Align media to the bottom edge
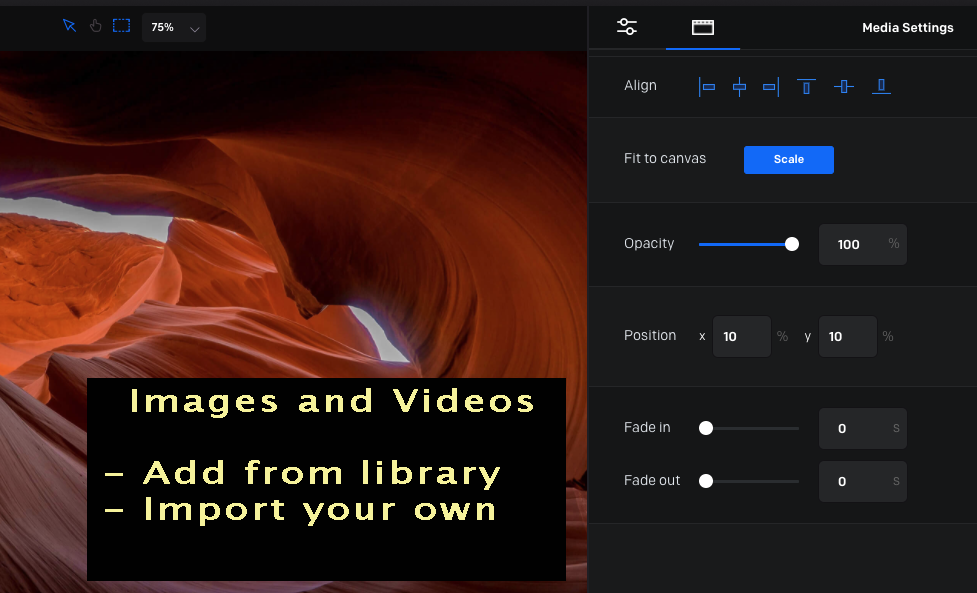Screen dimensions: 977x593 (881, 87)
